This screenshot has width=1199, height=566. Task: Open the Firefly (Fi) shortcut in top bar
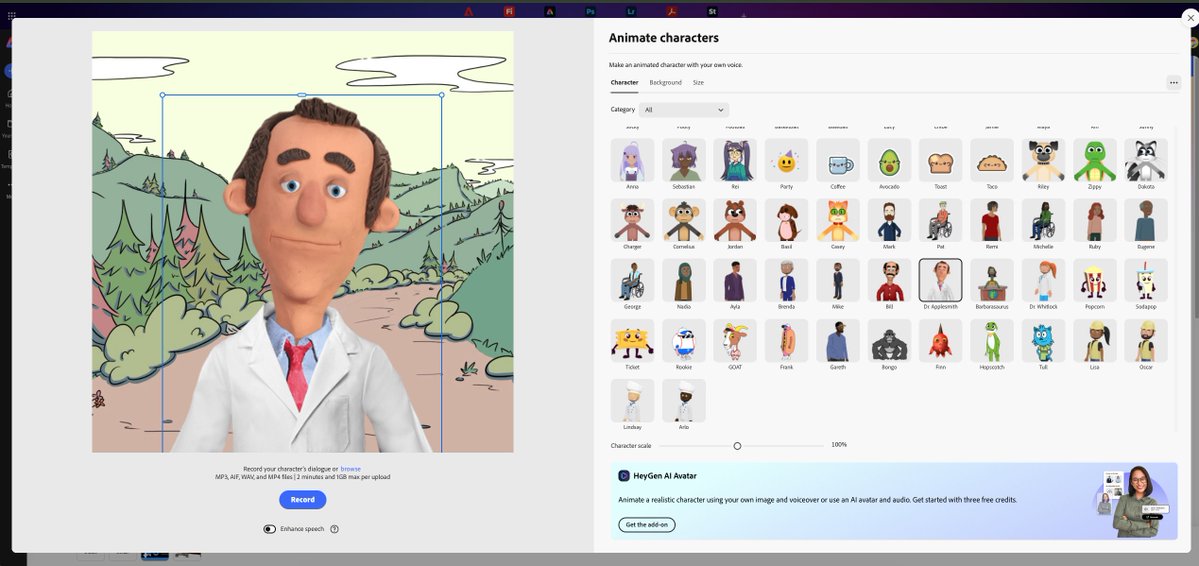[x=509, y=11]
